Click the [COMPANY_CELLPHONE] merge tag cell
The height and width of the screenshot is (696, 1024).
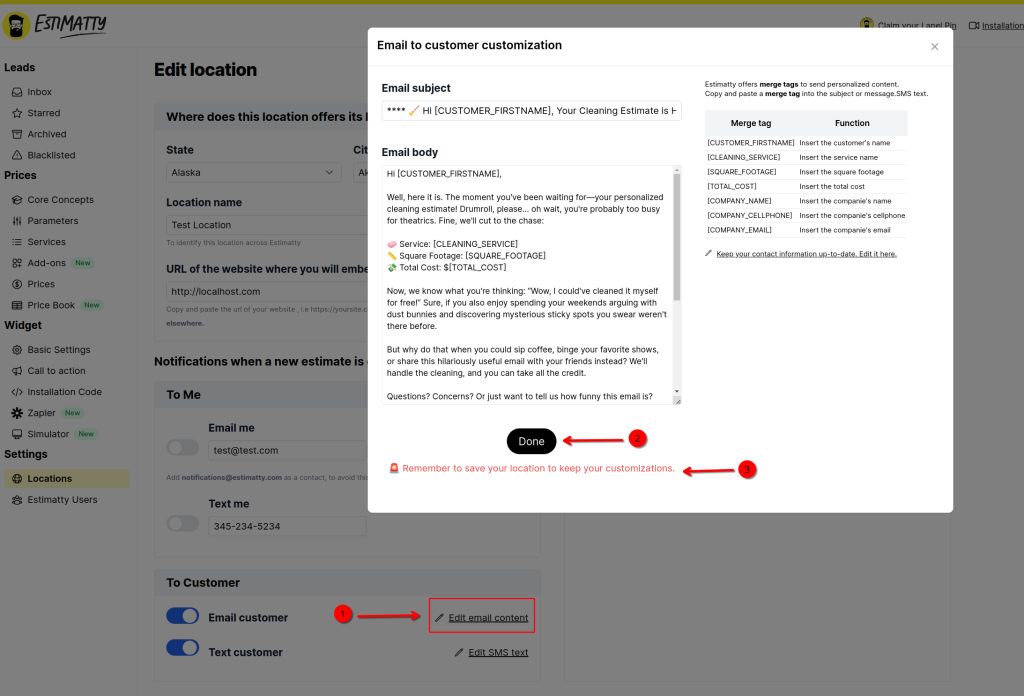tap(751, 215)
